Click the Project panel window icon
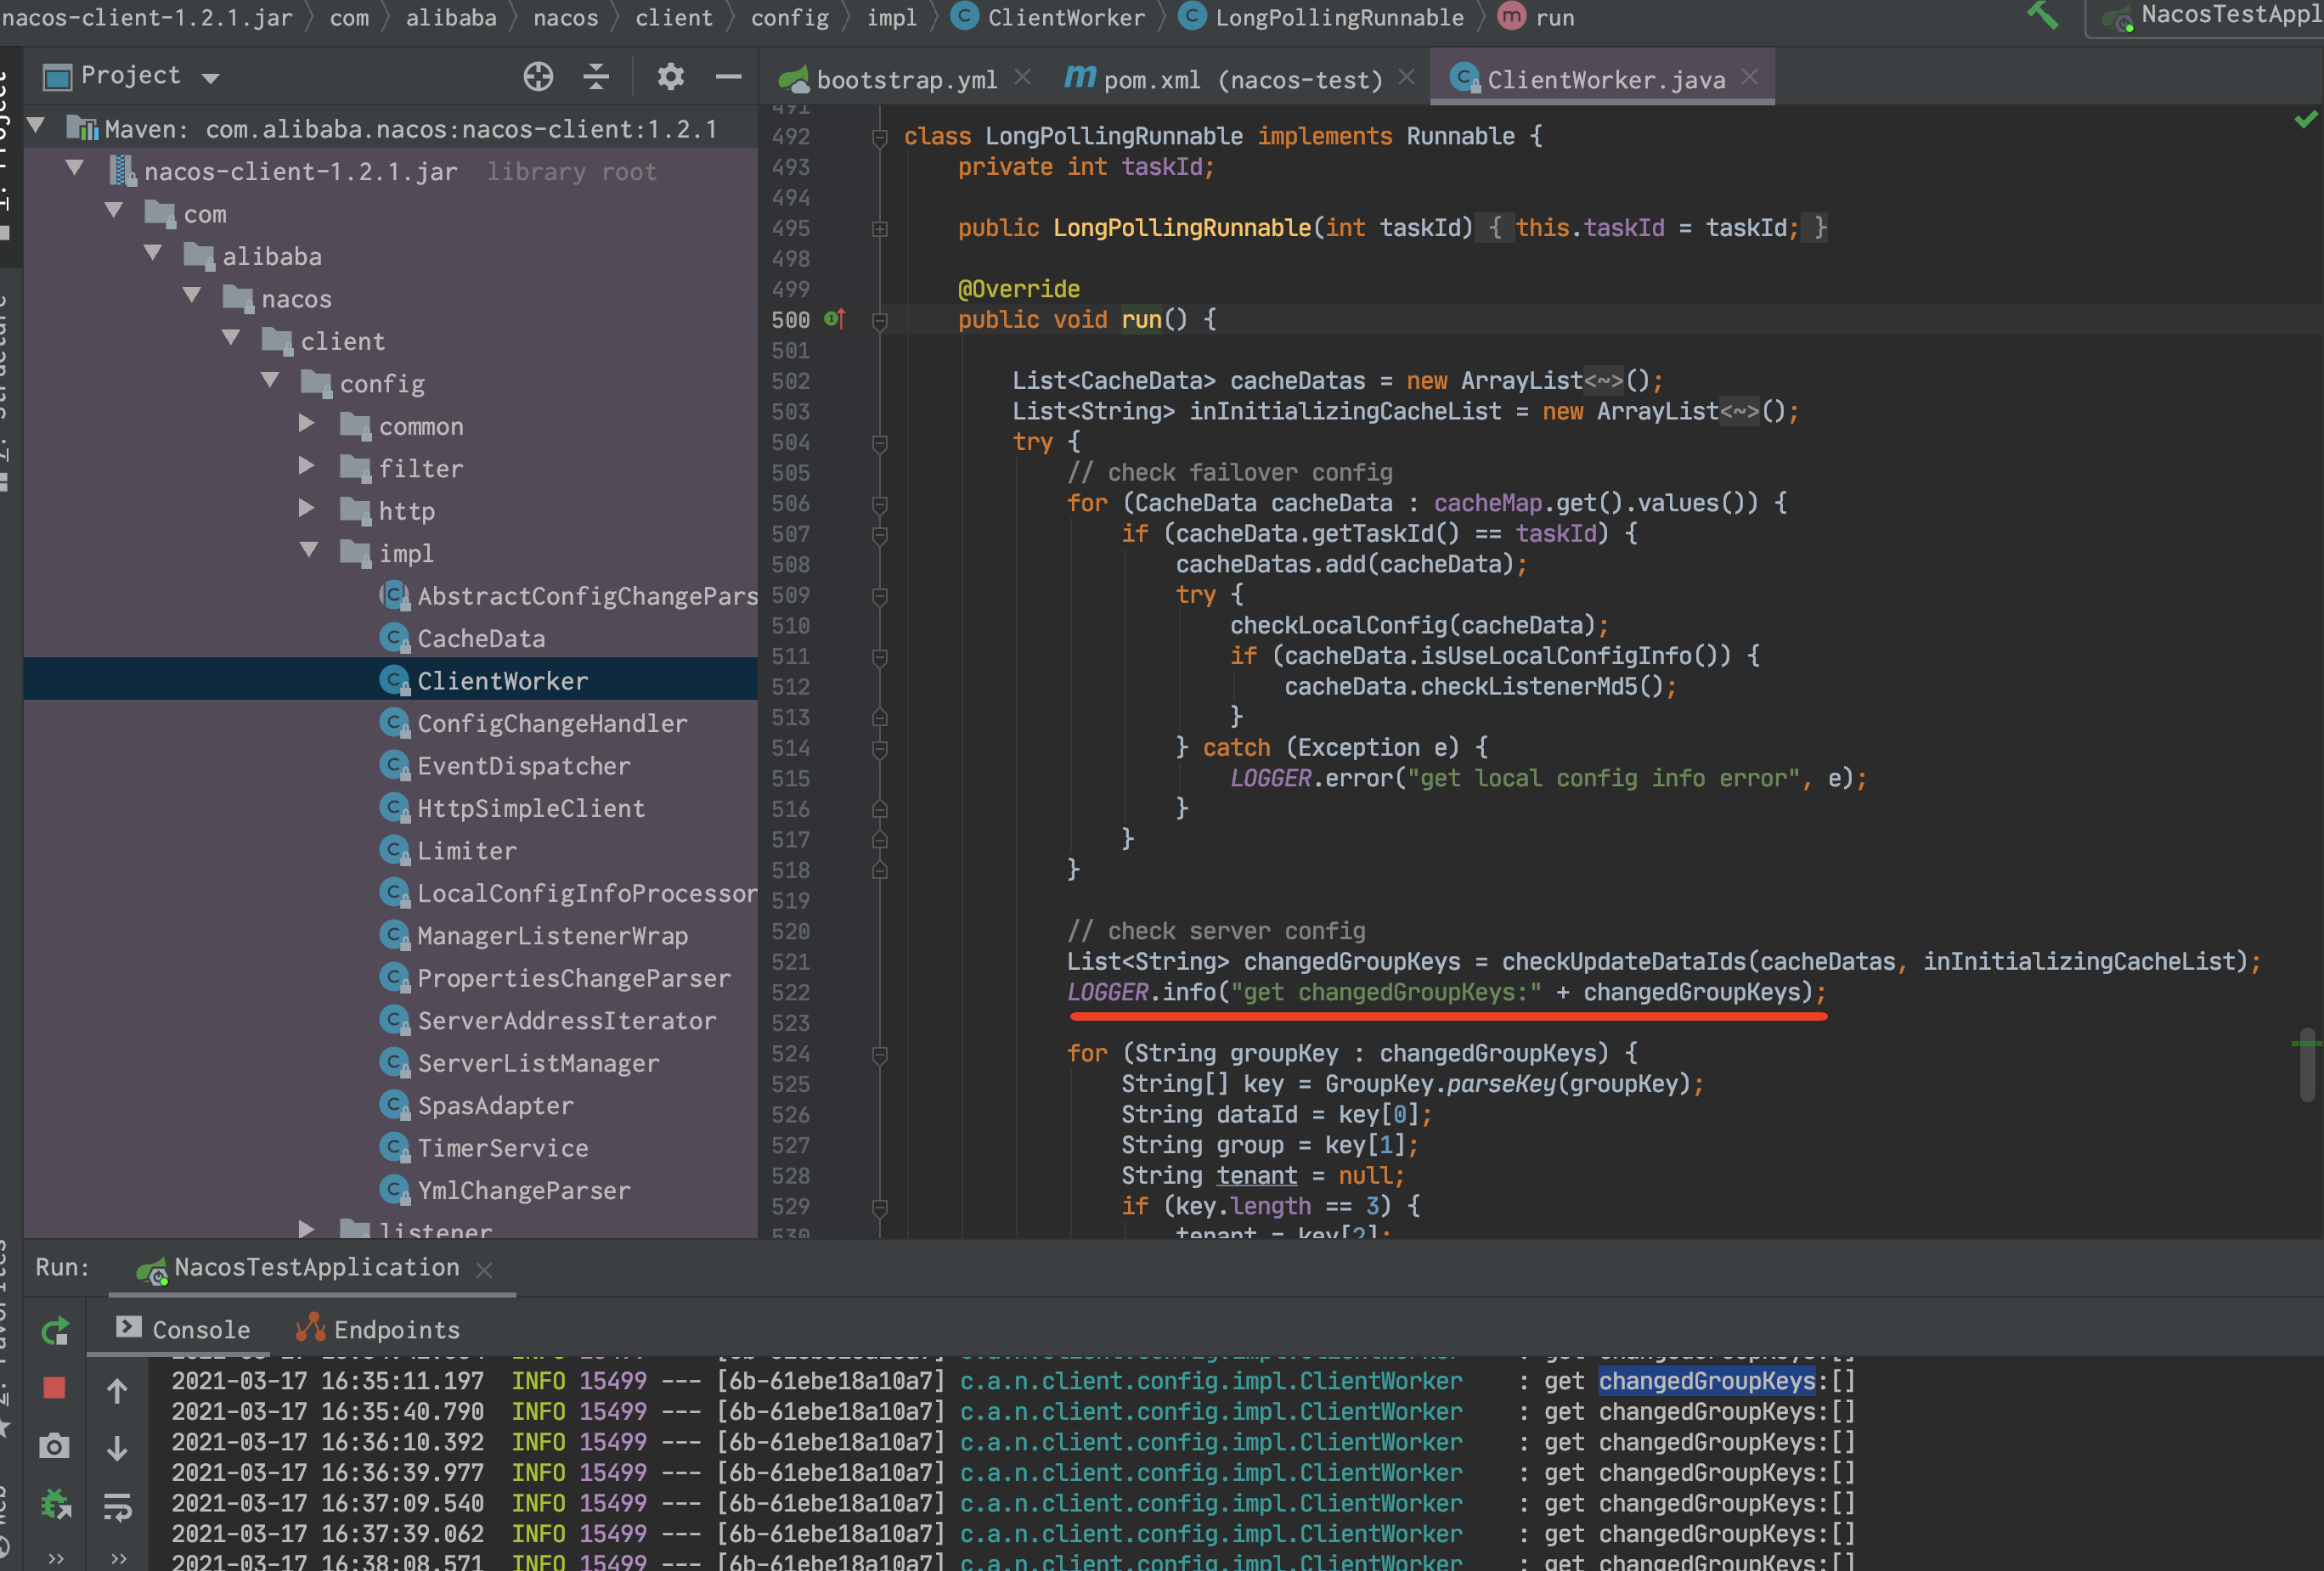 pyautogui.click(x=58, y=77)
